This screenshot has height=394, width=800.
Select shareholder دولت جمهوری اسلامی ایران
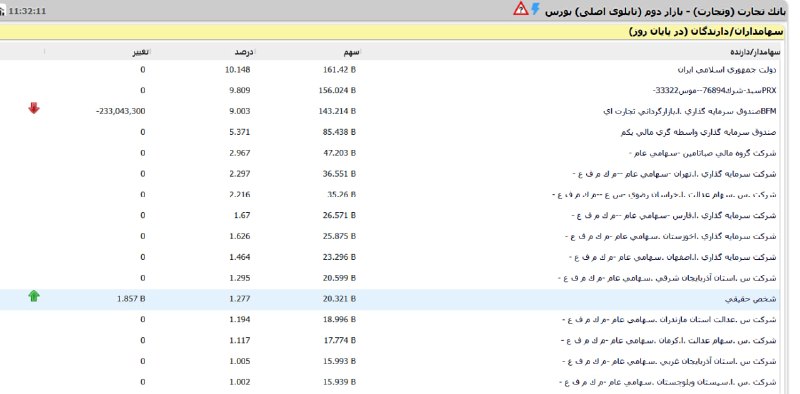(x=727, y=70)
